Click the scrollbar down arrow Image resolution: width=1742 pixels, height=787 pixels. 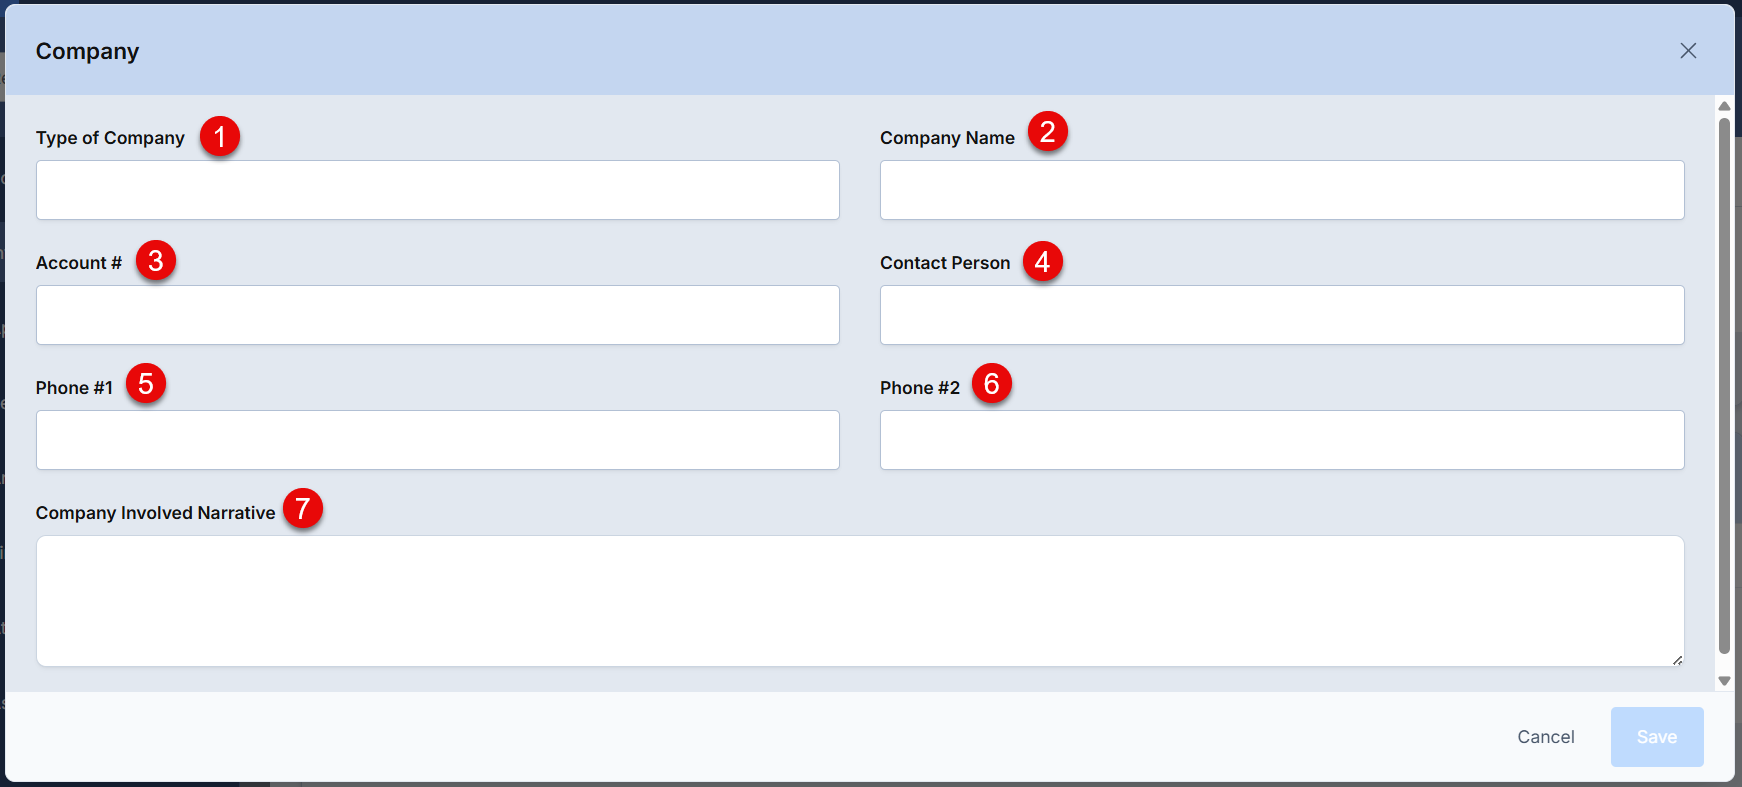coord(1724,681)
